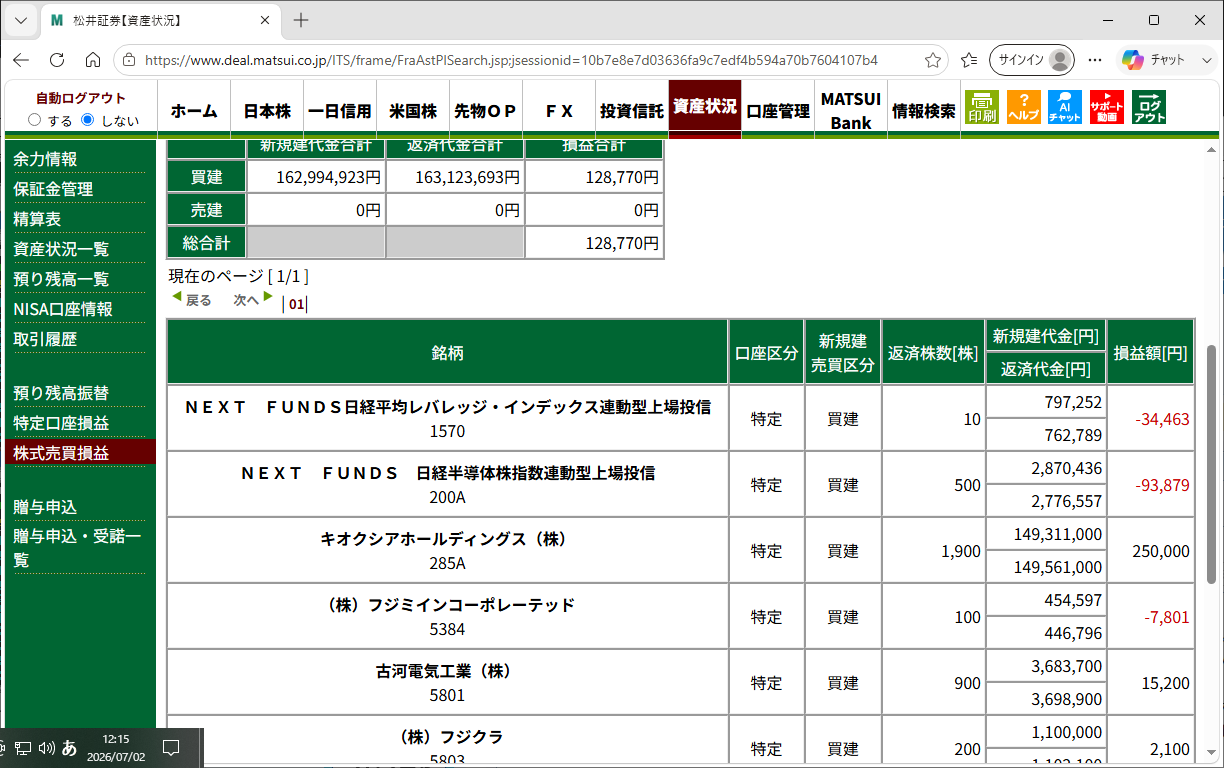Screen dimensions: 1224x768
Task: Click the 印刷 print icon
Action: pos(982,106)
